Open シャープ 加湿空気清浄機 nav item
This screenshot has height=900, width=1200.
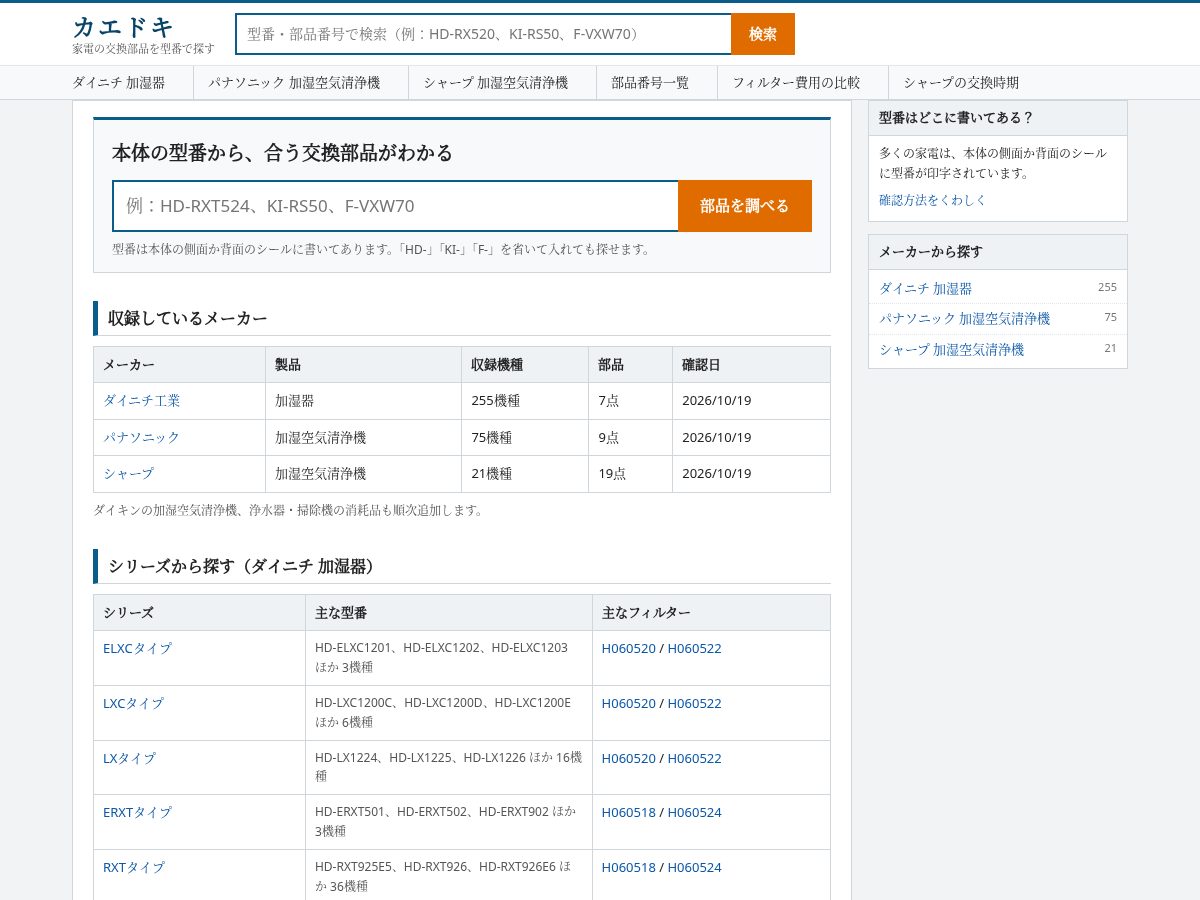495,83
